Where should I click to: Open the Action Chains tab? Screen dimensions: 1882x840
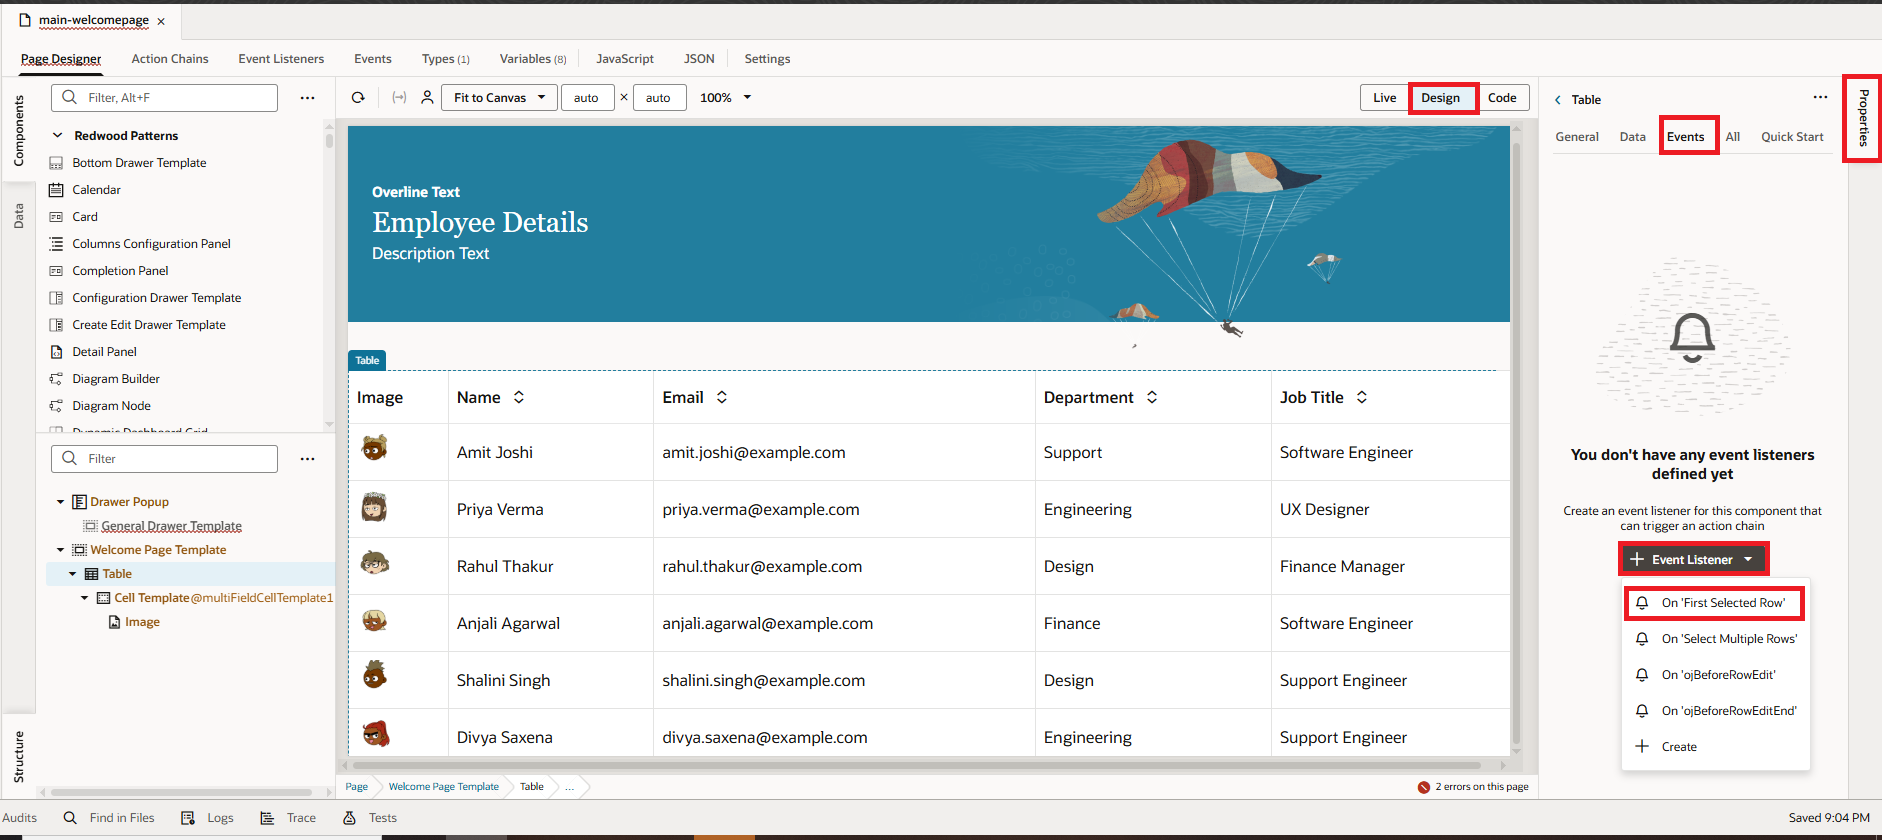pyautogui.click(x=170, y=59)
